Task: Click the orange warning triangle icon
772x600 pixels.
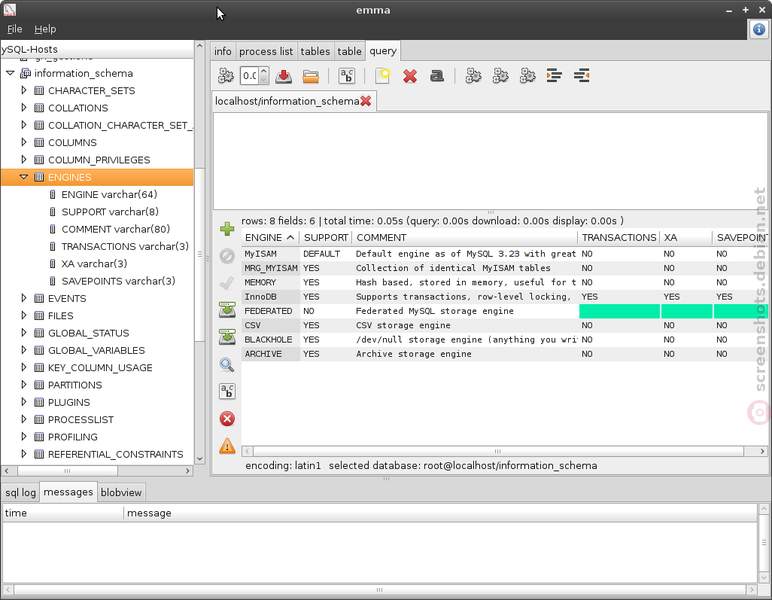Action: tap(227, 446)
